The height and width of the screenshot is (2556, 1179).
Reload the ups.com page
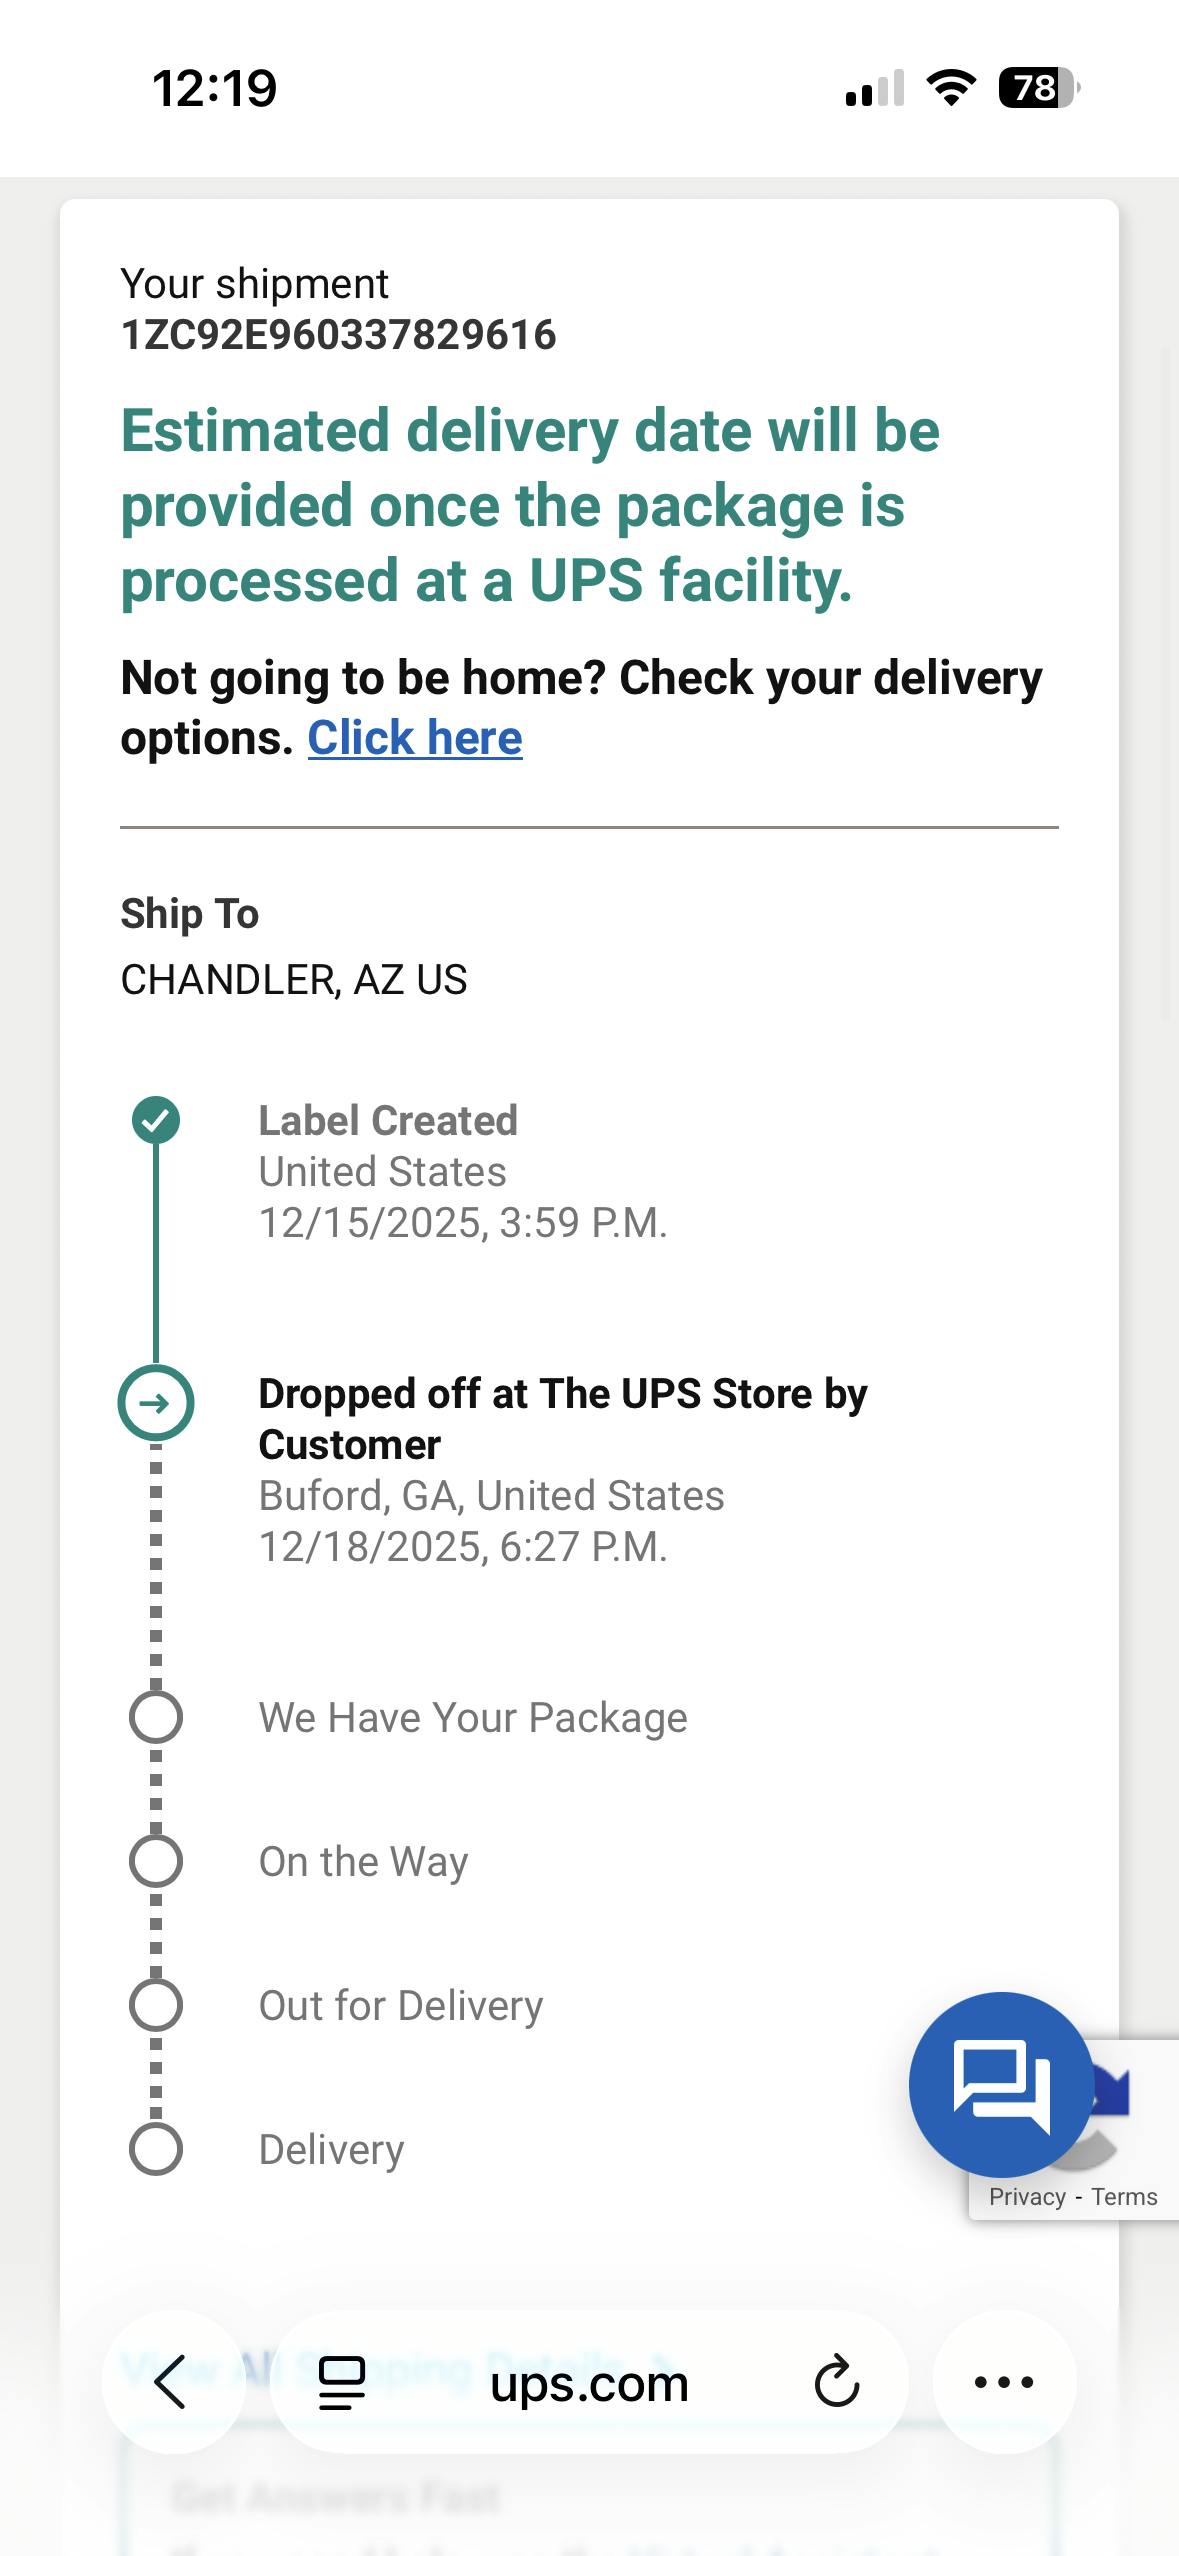[x=836, y=2382]
